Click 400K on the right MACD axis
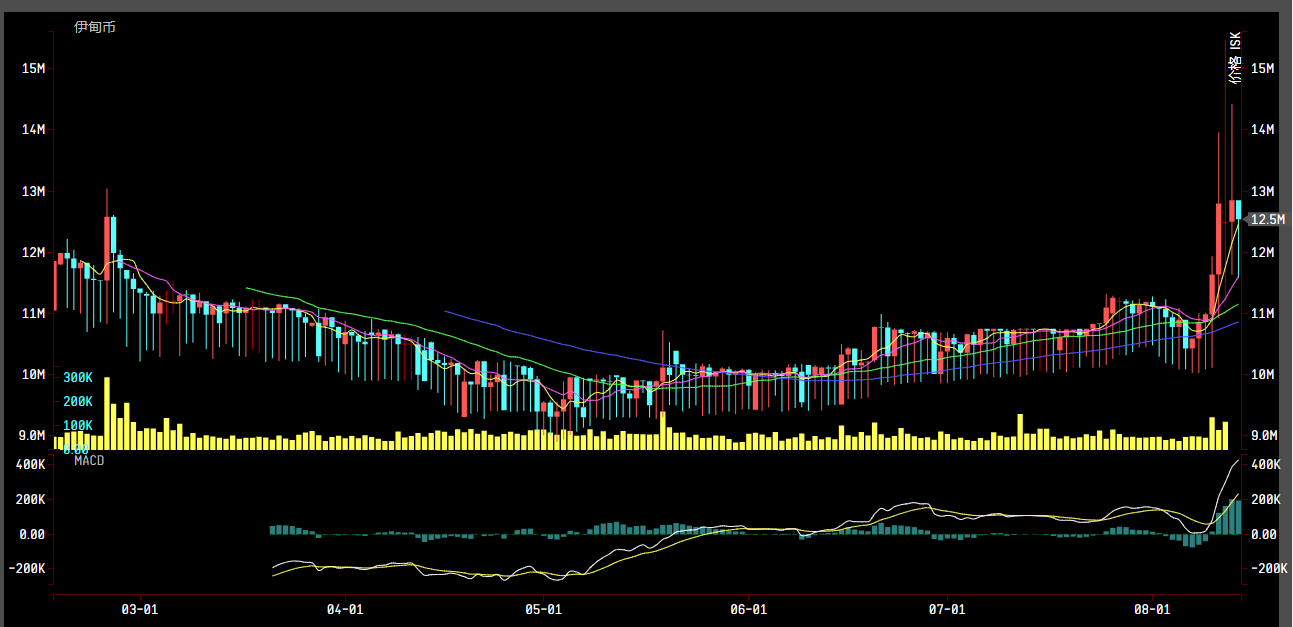The height and width of the screenshot is (627, 1293). [1266, 465]
